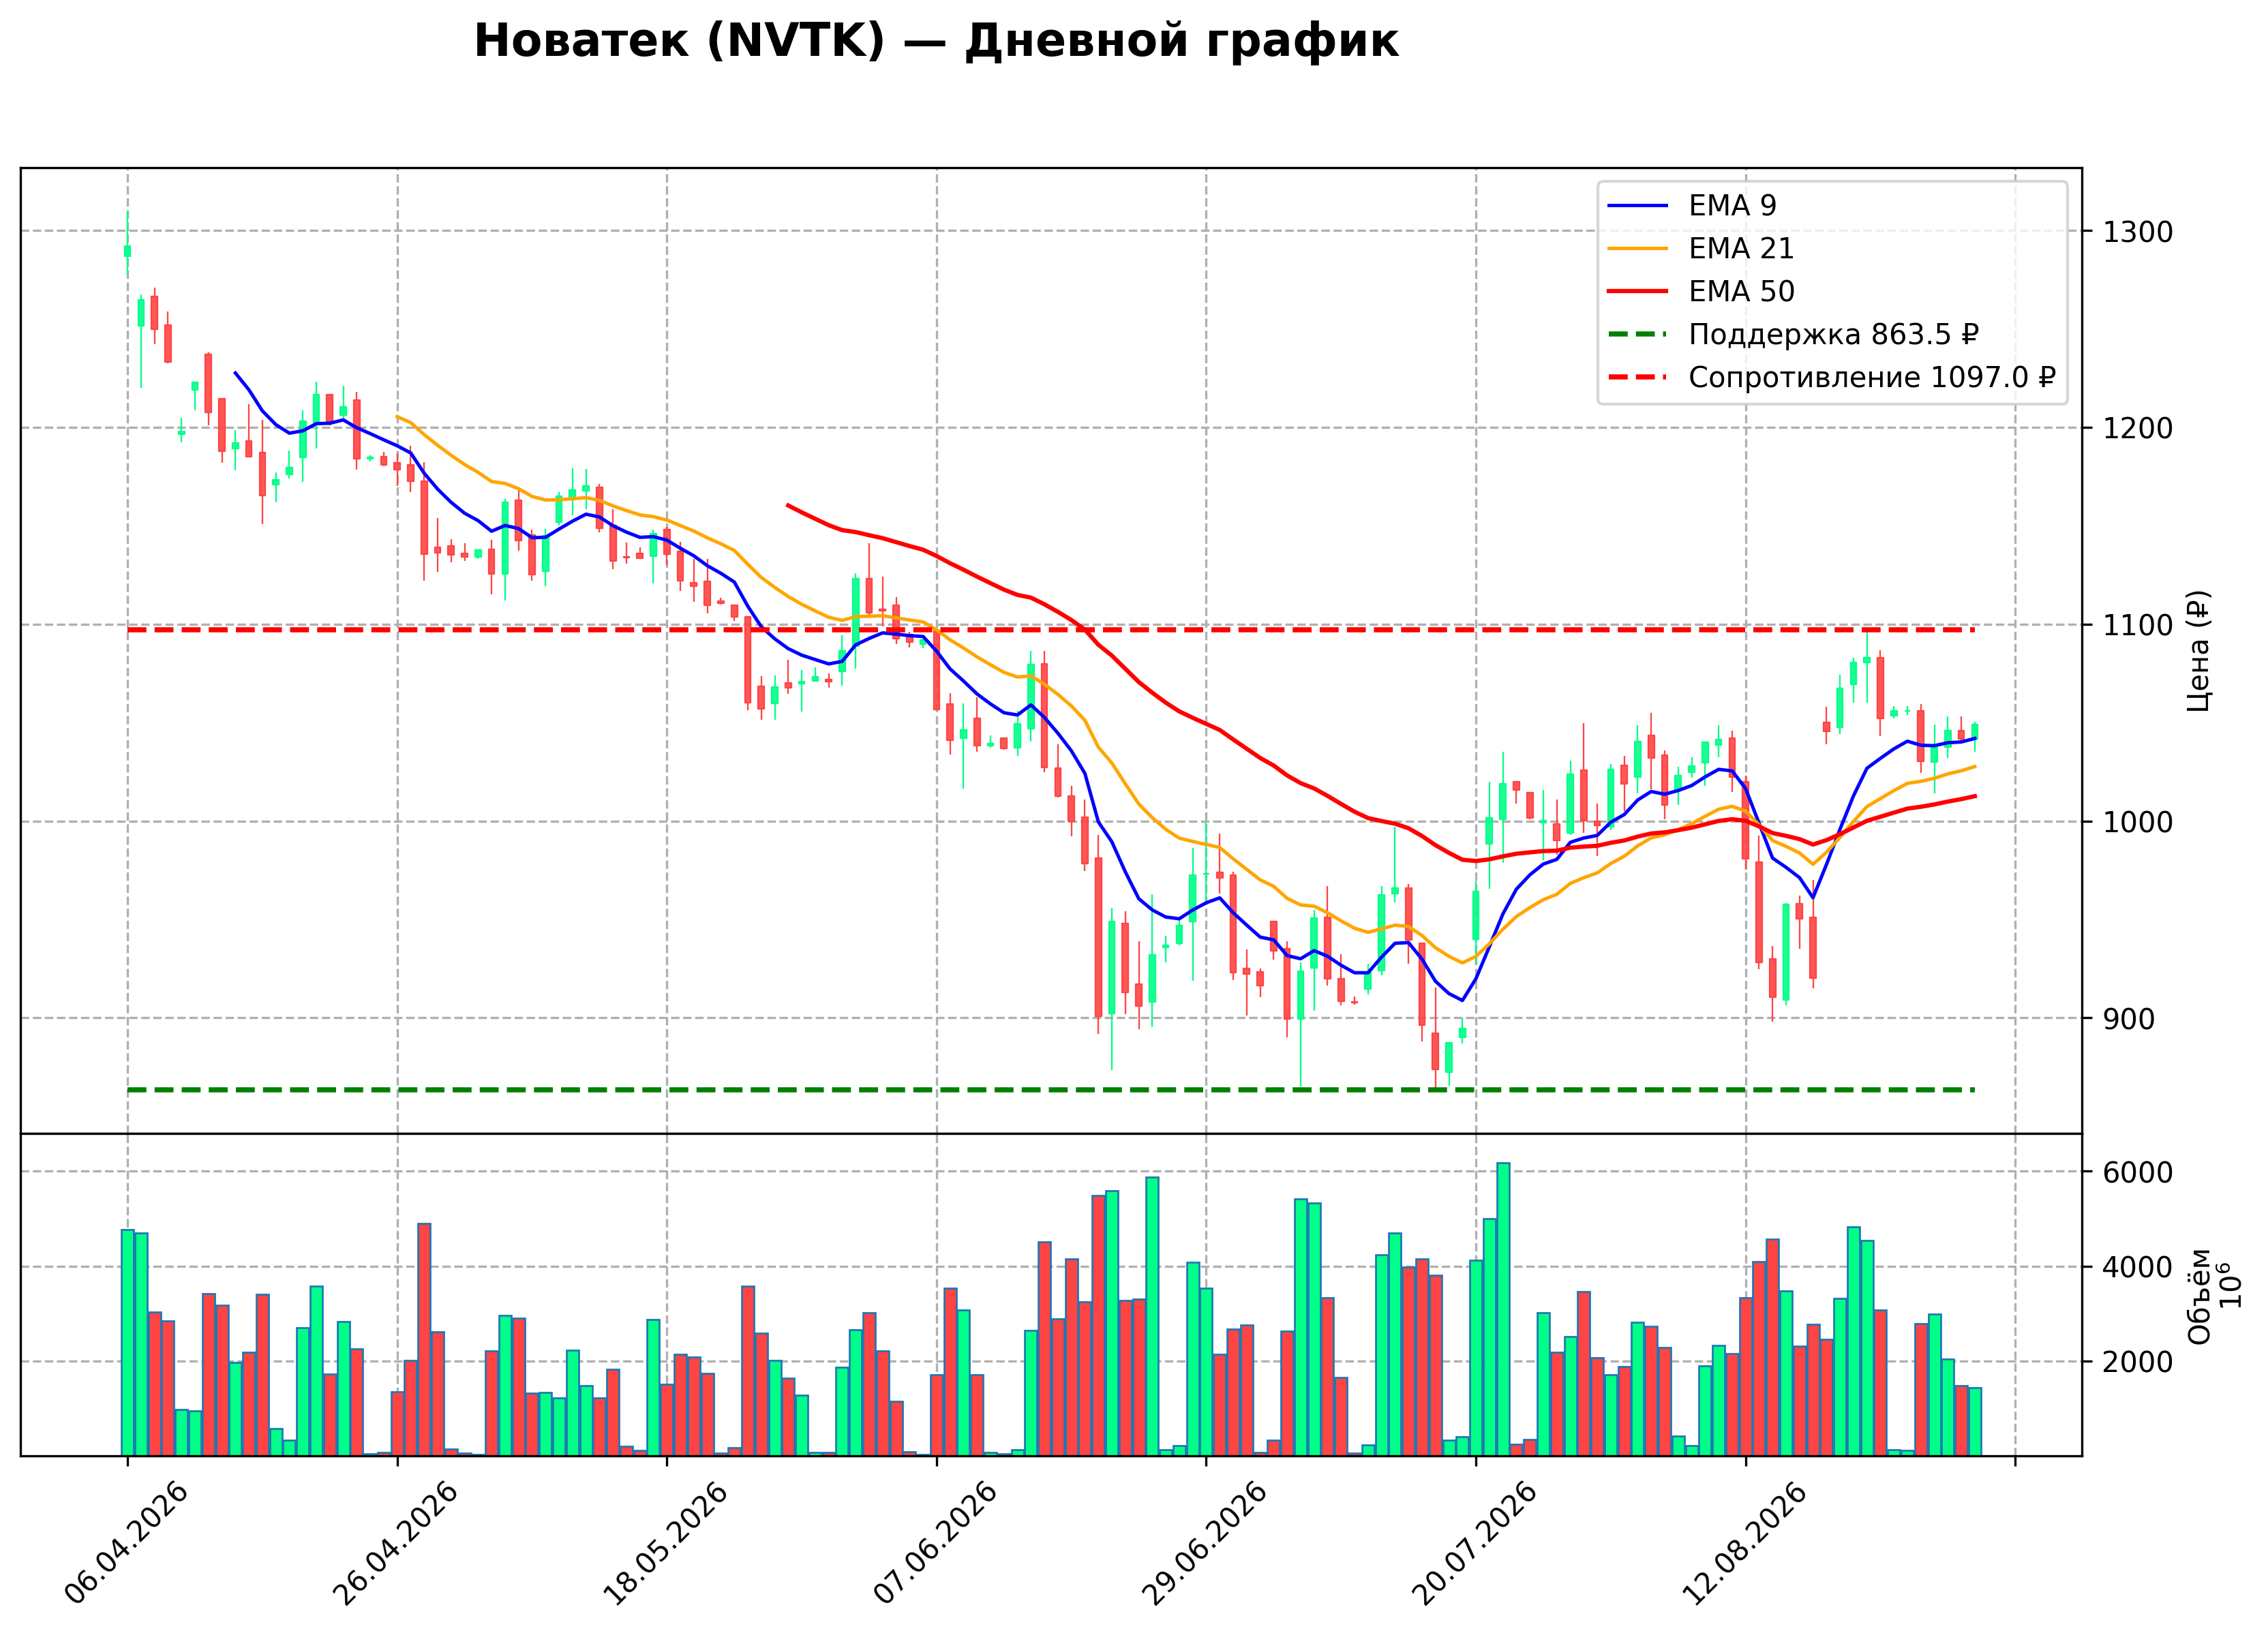Click the 07.06.2026 date label
This screenshot has width=2268, height=1631.
[936, 1544]
